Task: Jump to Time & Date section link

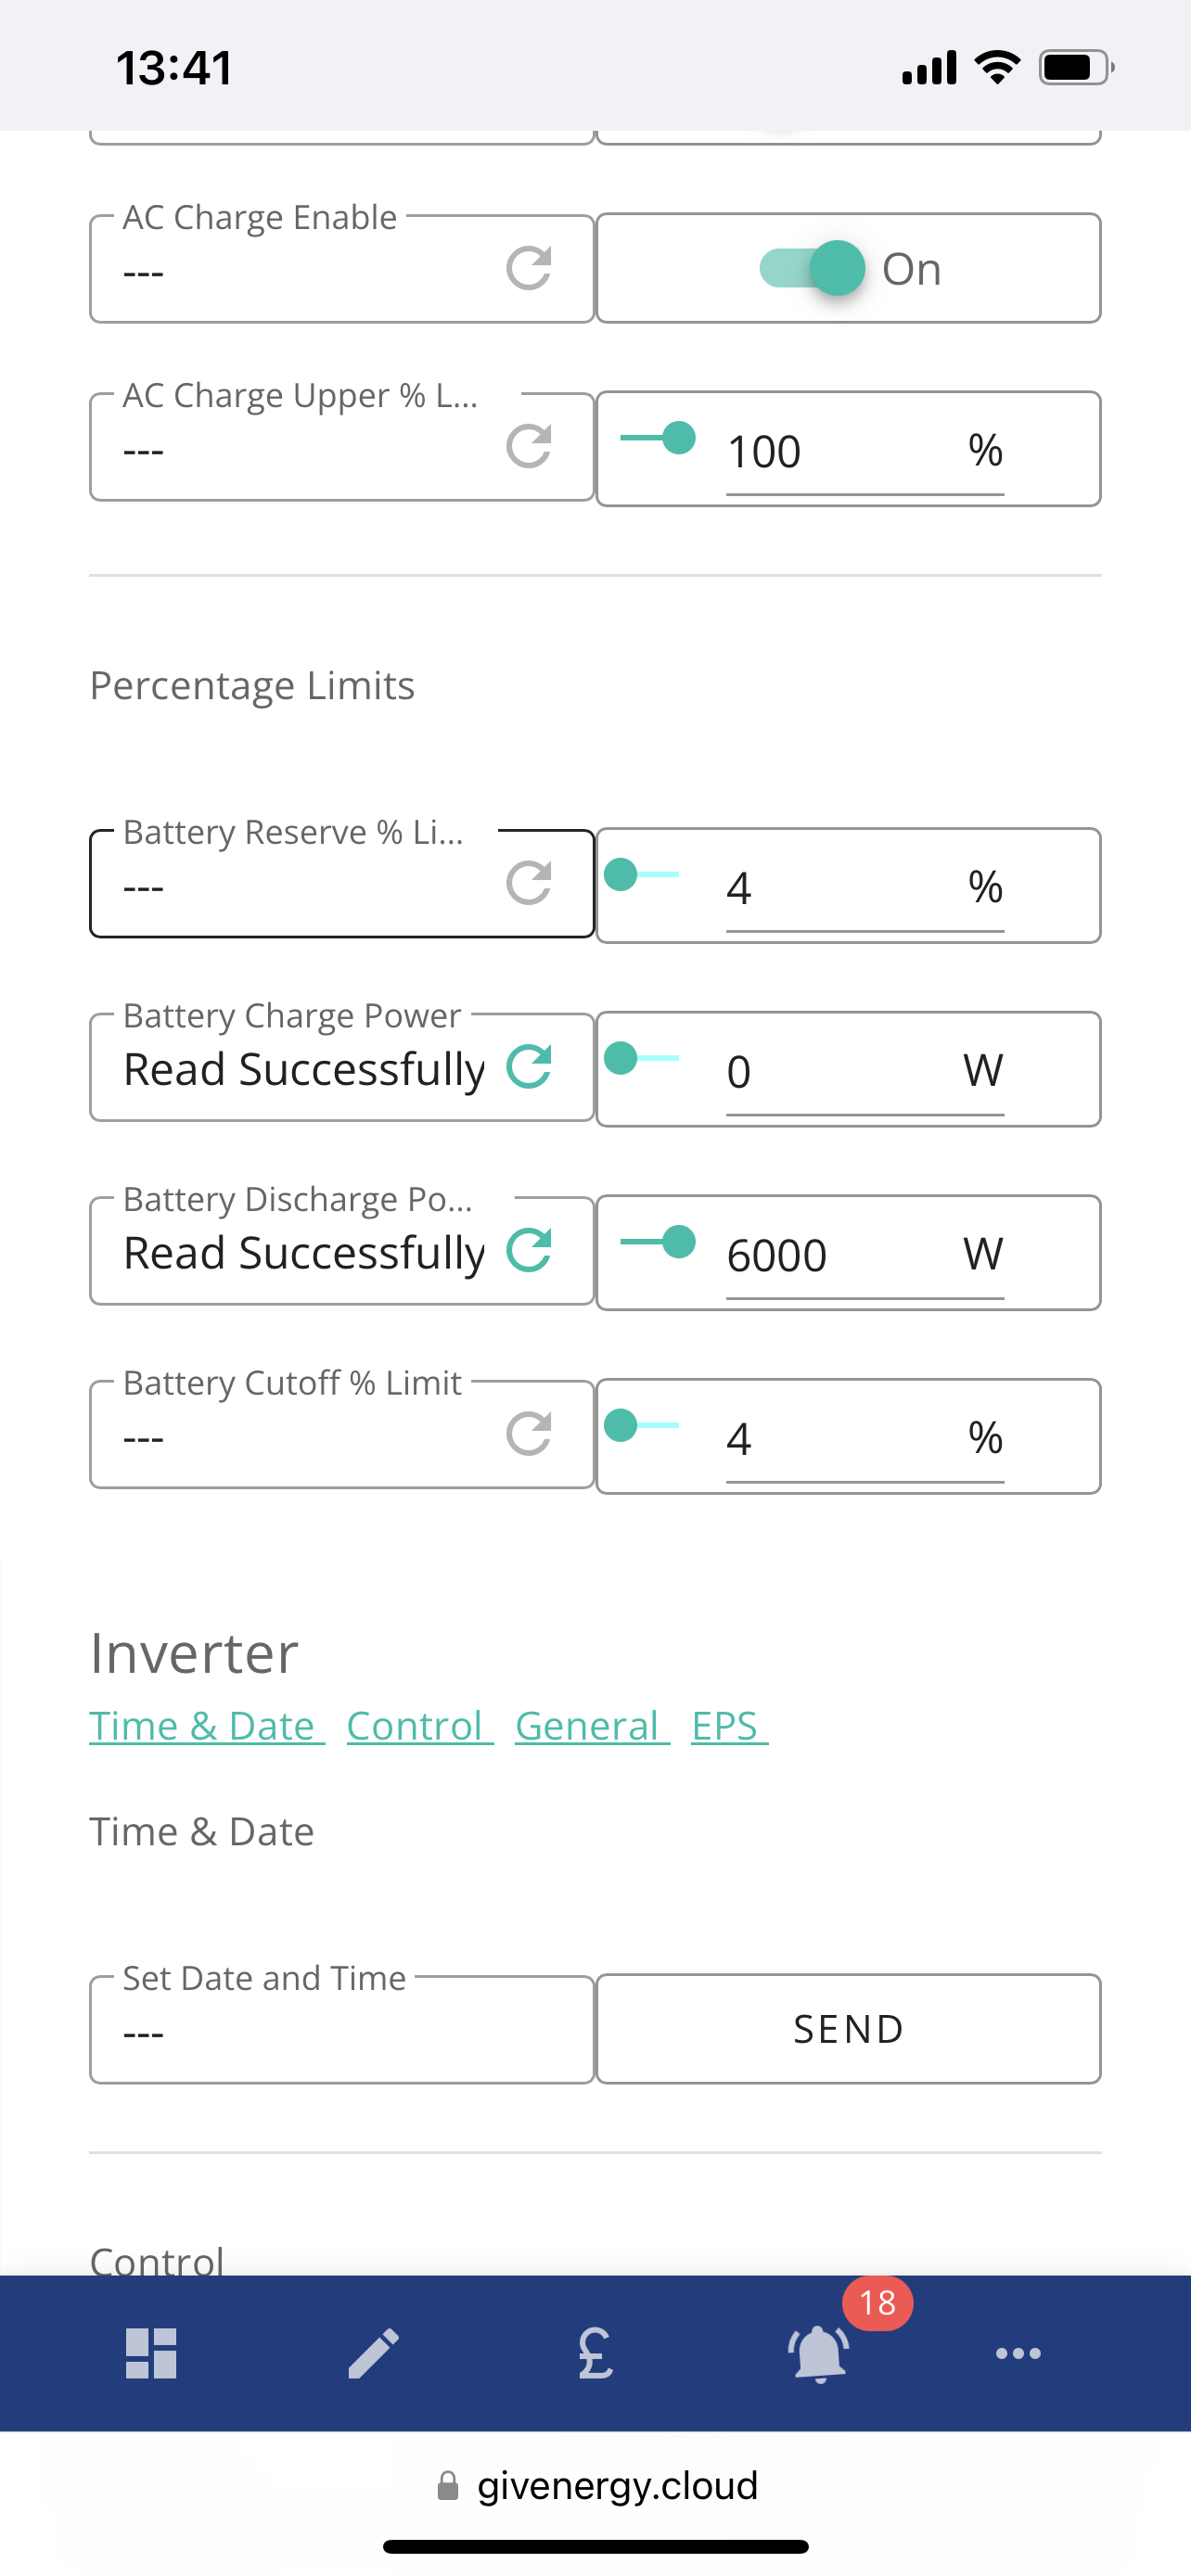Action: coord(207,1726)
